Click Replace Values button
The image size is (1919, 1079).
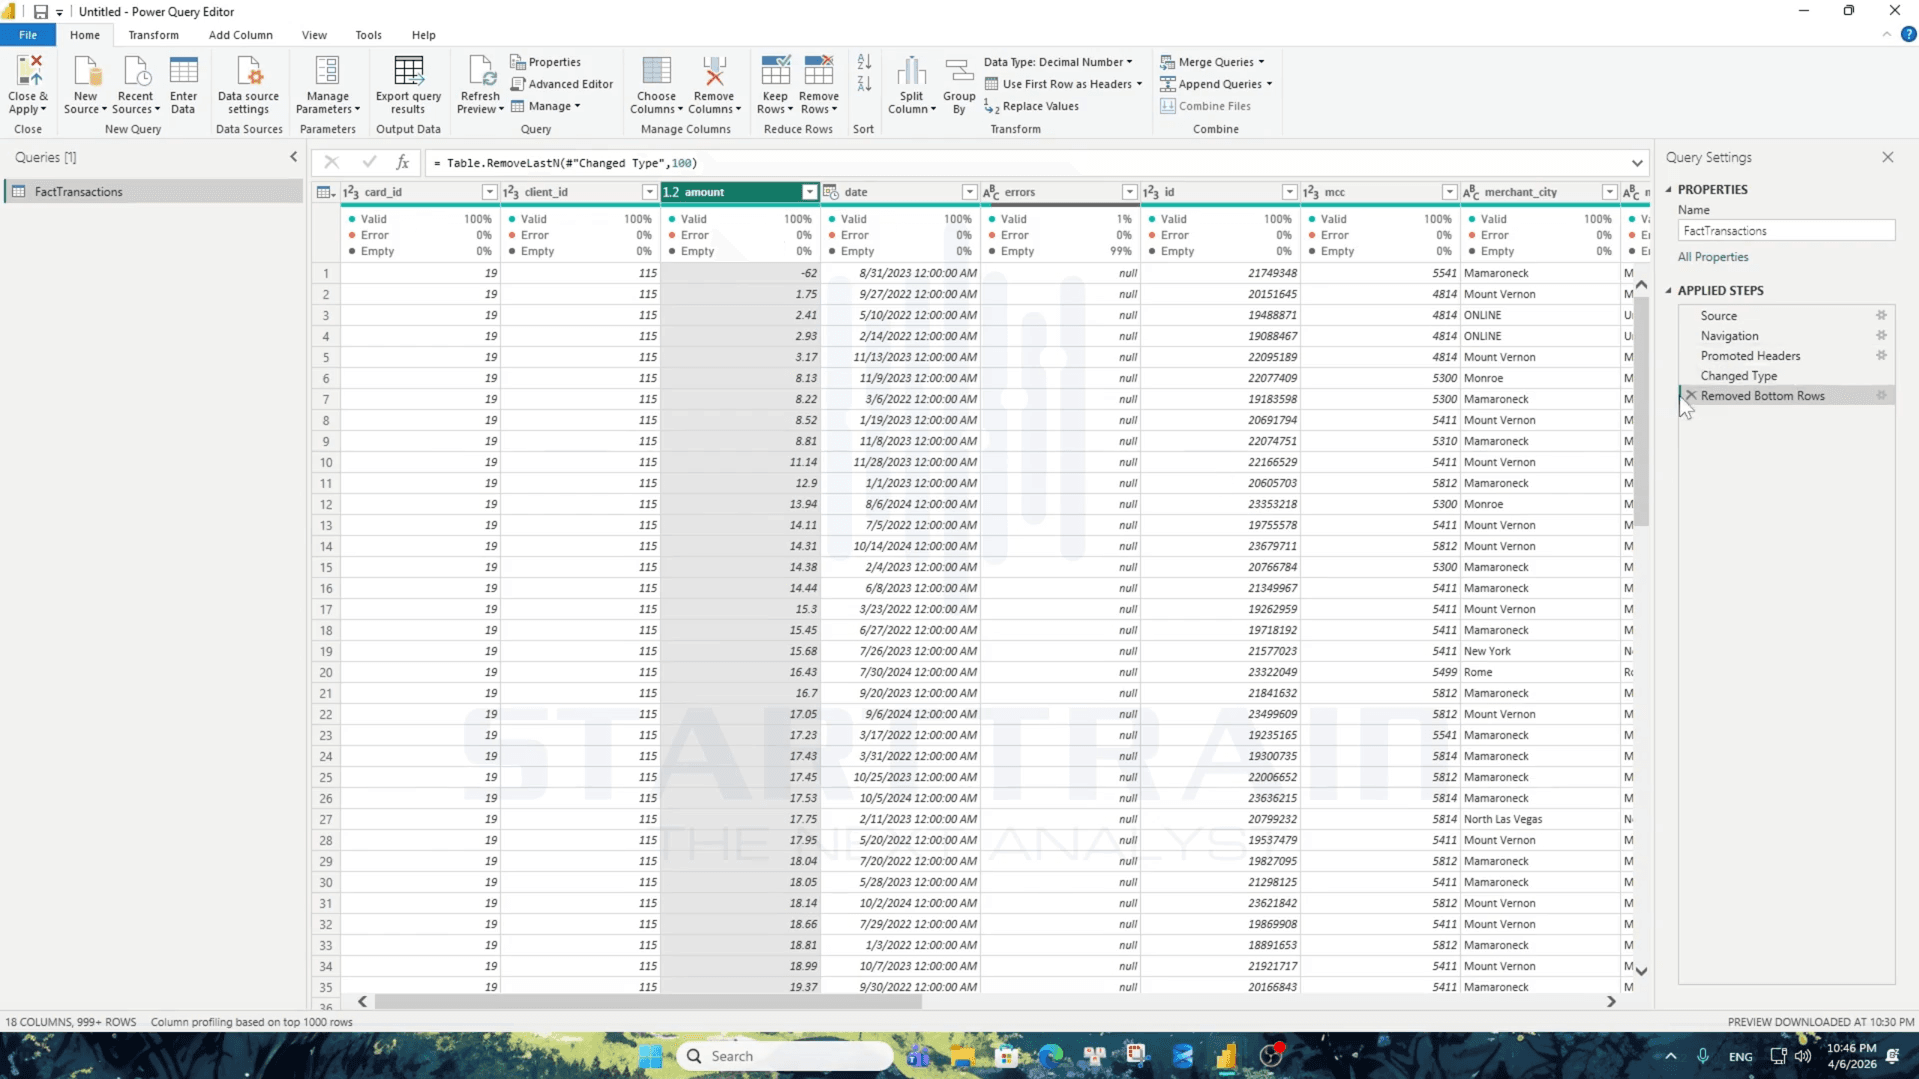[1031, 106]
